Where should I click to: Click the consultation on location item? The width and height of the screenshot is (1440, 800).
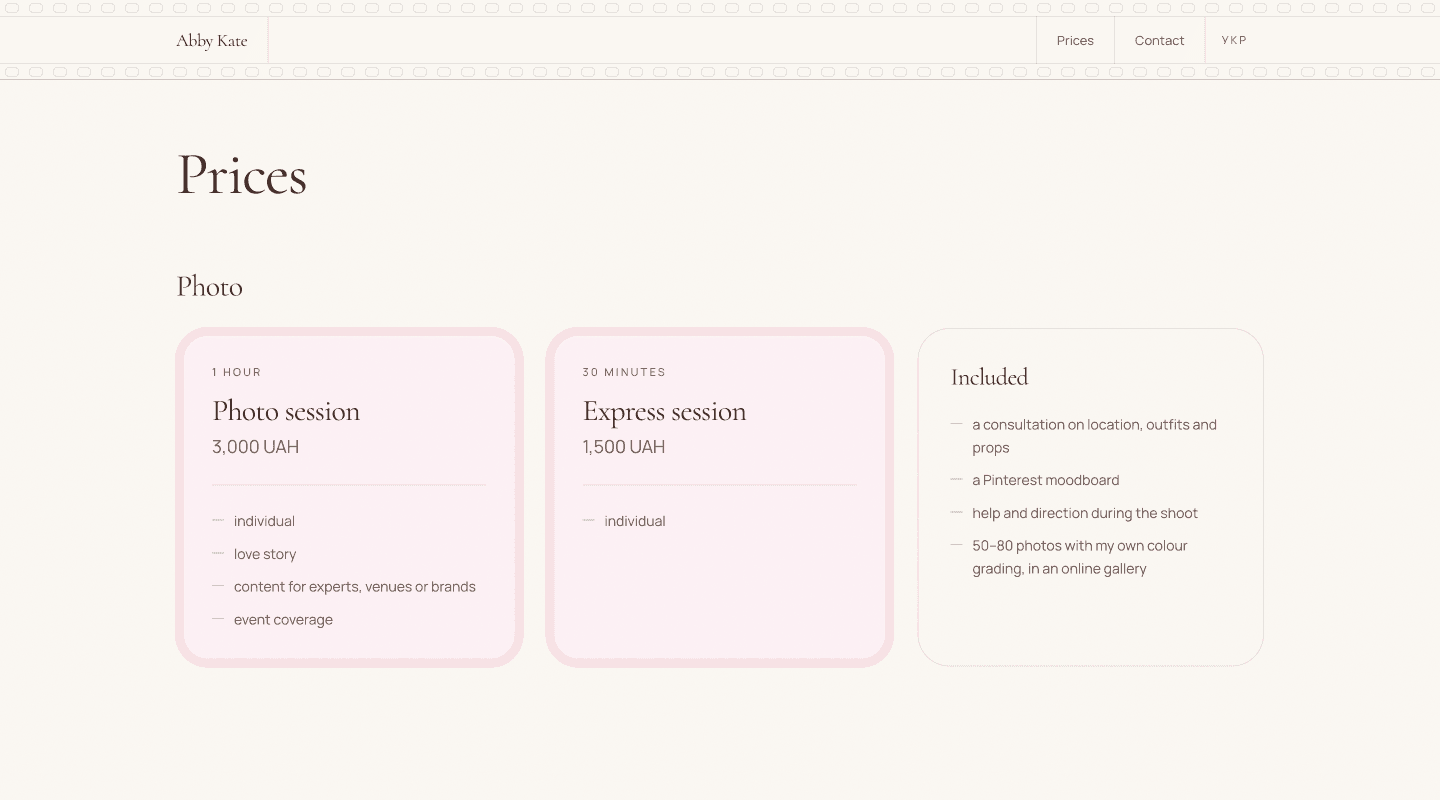point(1094,436)
